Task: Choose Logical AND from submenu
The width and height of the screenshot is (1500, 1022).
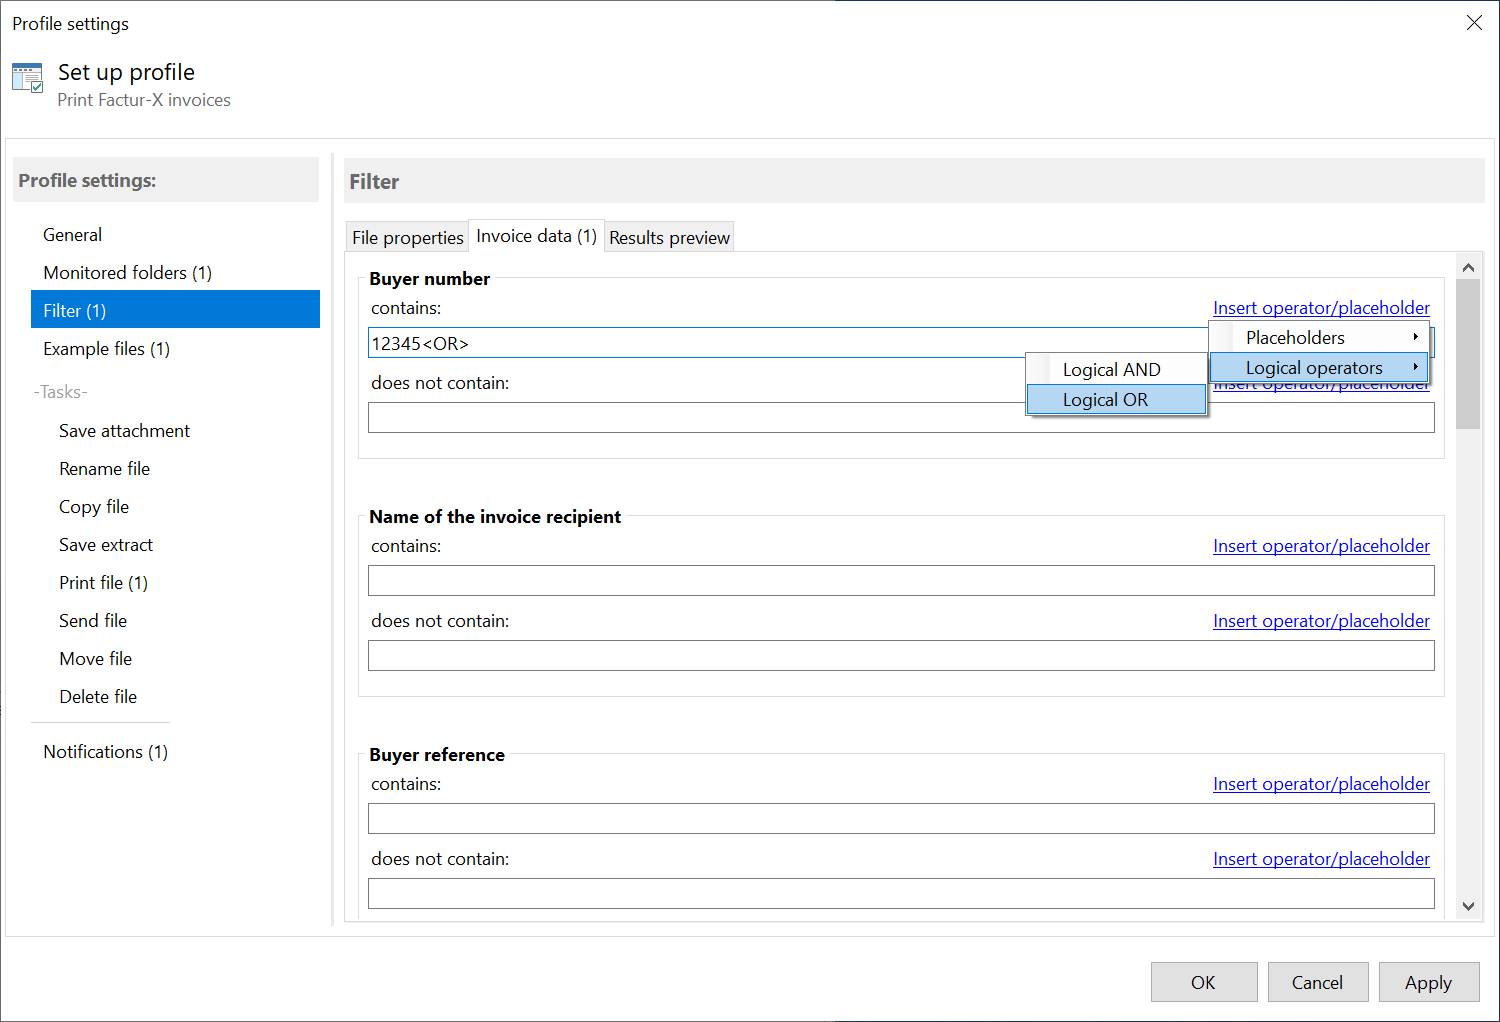Action: click(1116, 370)
